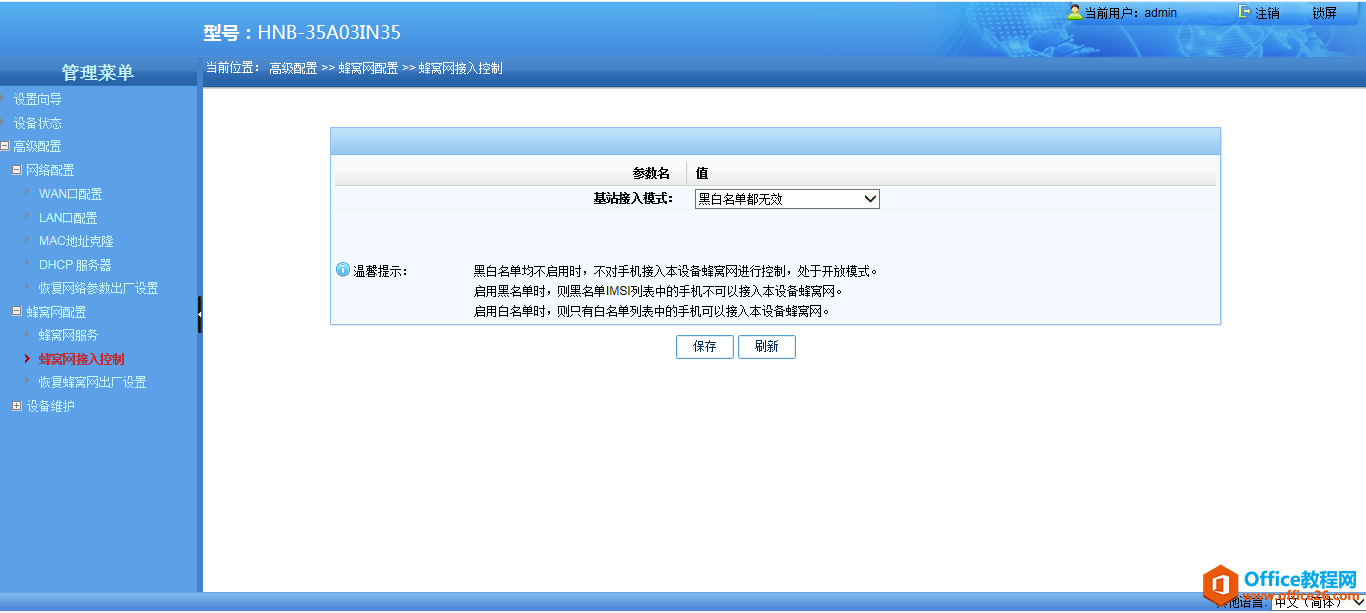Click the 注销 logout link
The width and height of the screenshot is (1366, 613).
click(x=1267, y=14)
